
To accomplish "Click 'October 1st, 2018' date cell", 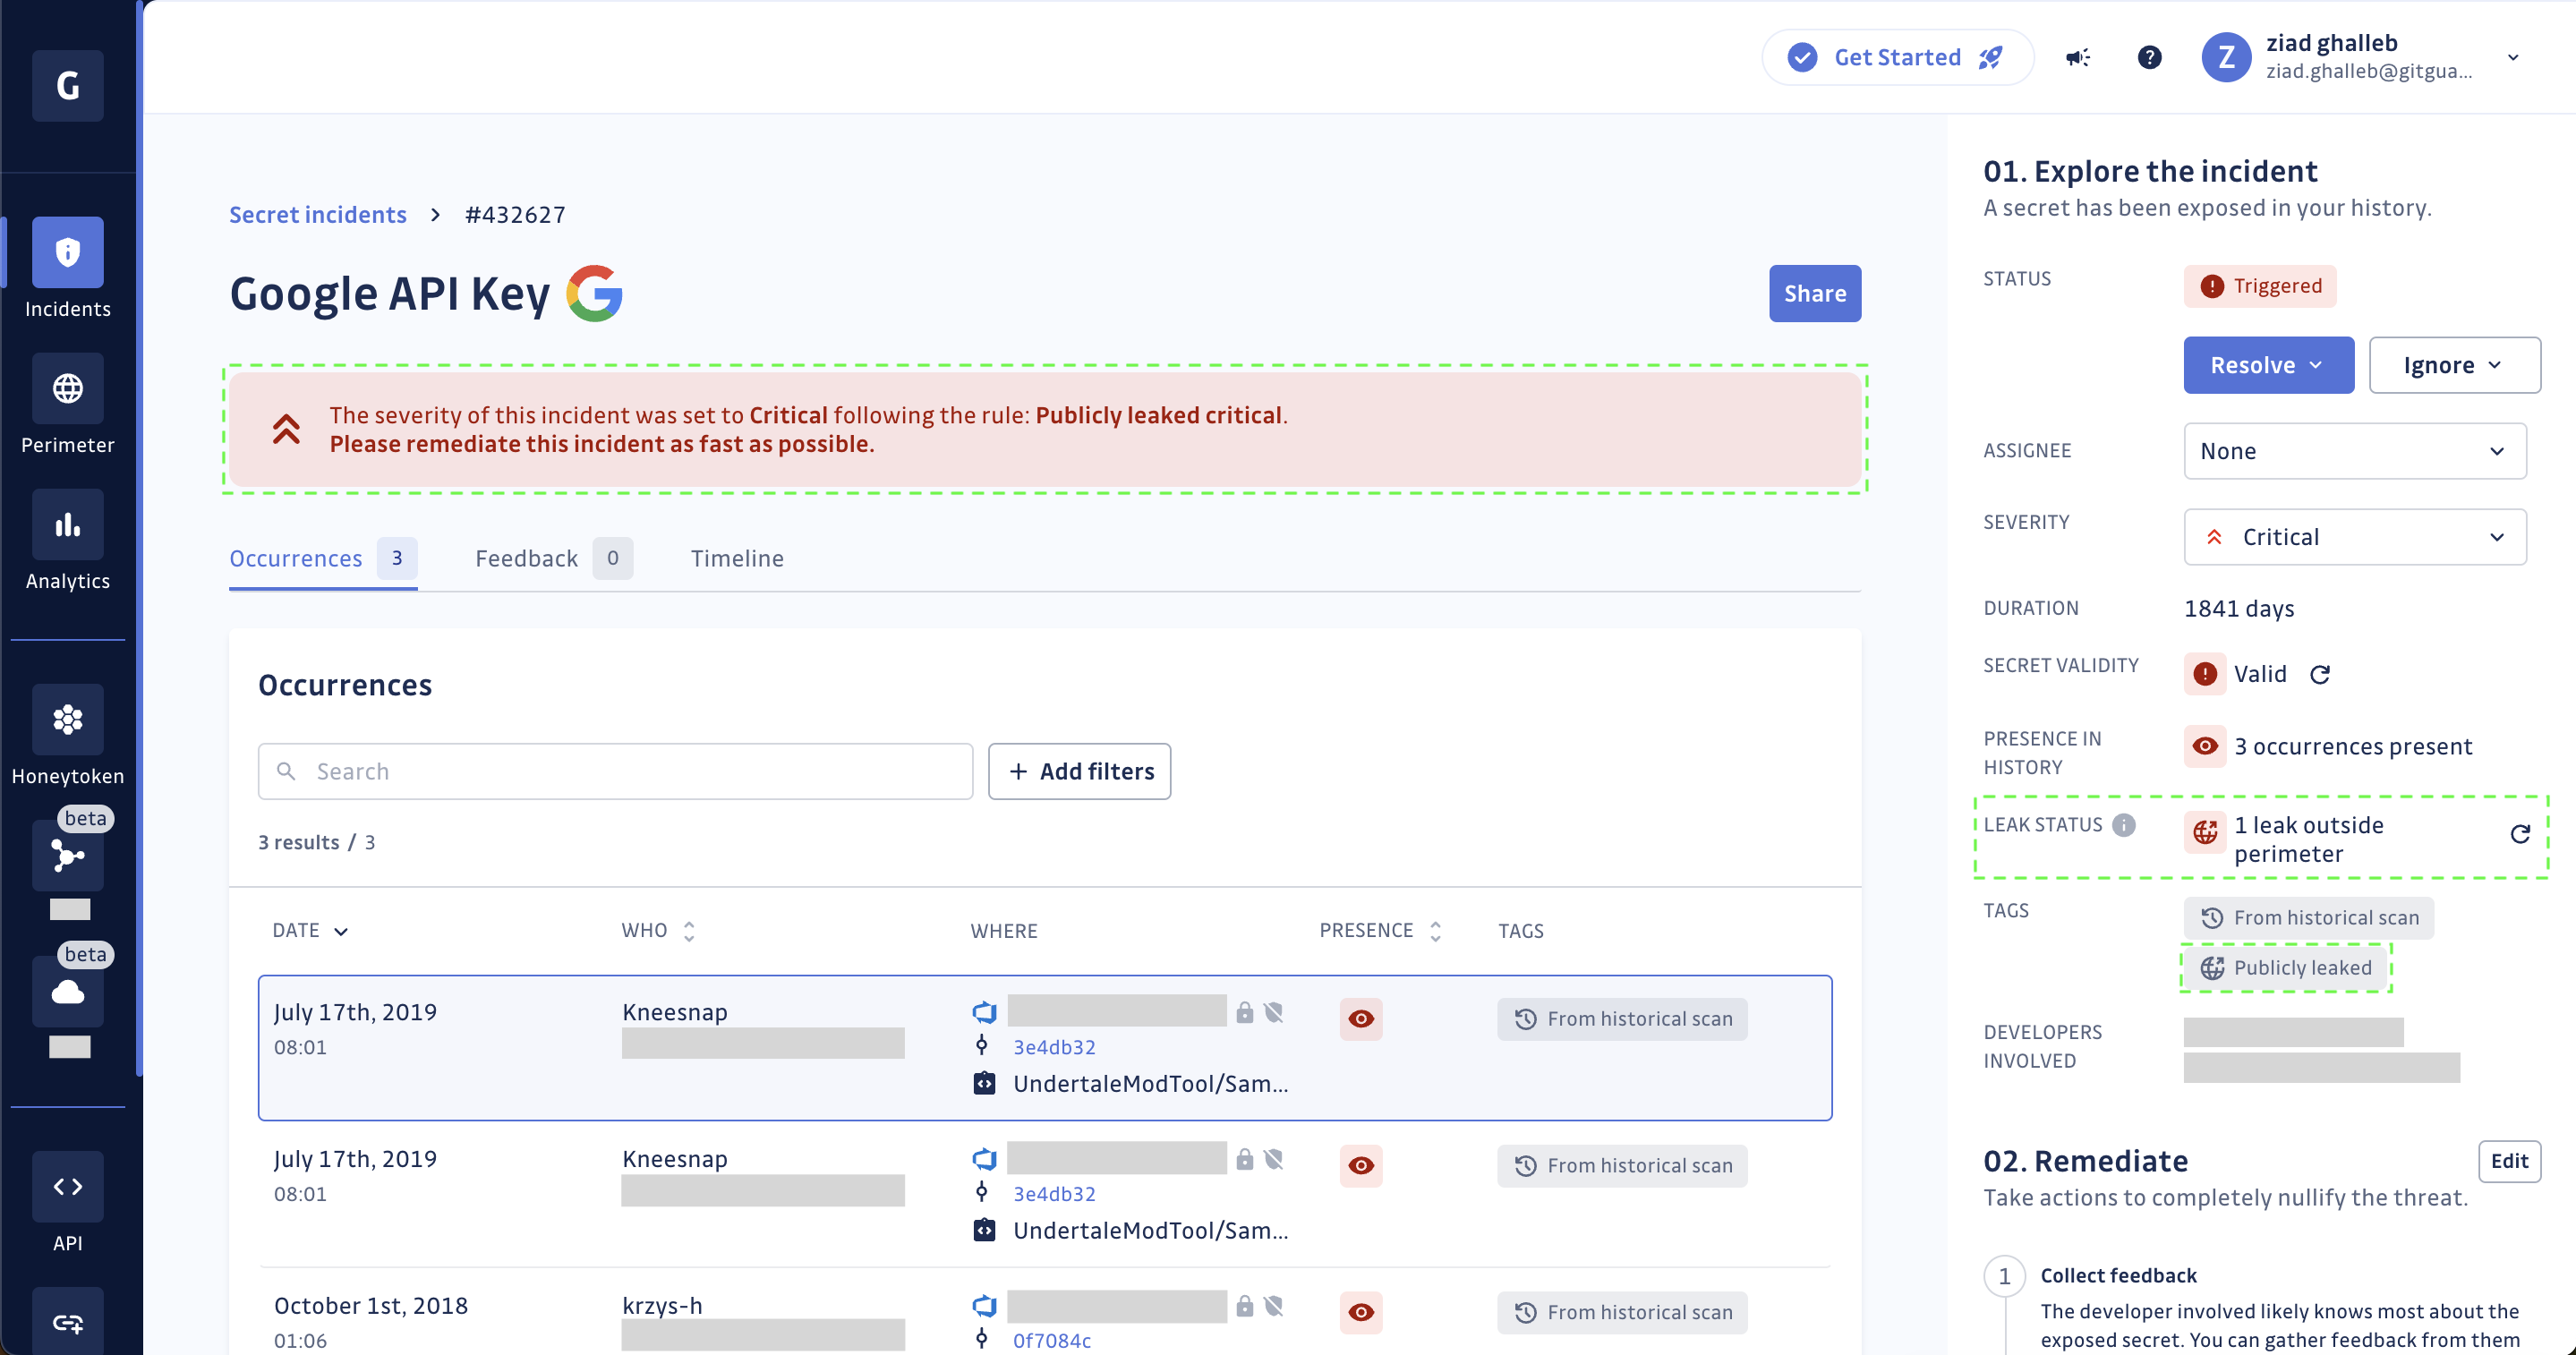I will [x=371, y=1306].
